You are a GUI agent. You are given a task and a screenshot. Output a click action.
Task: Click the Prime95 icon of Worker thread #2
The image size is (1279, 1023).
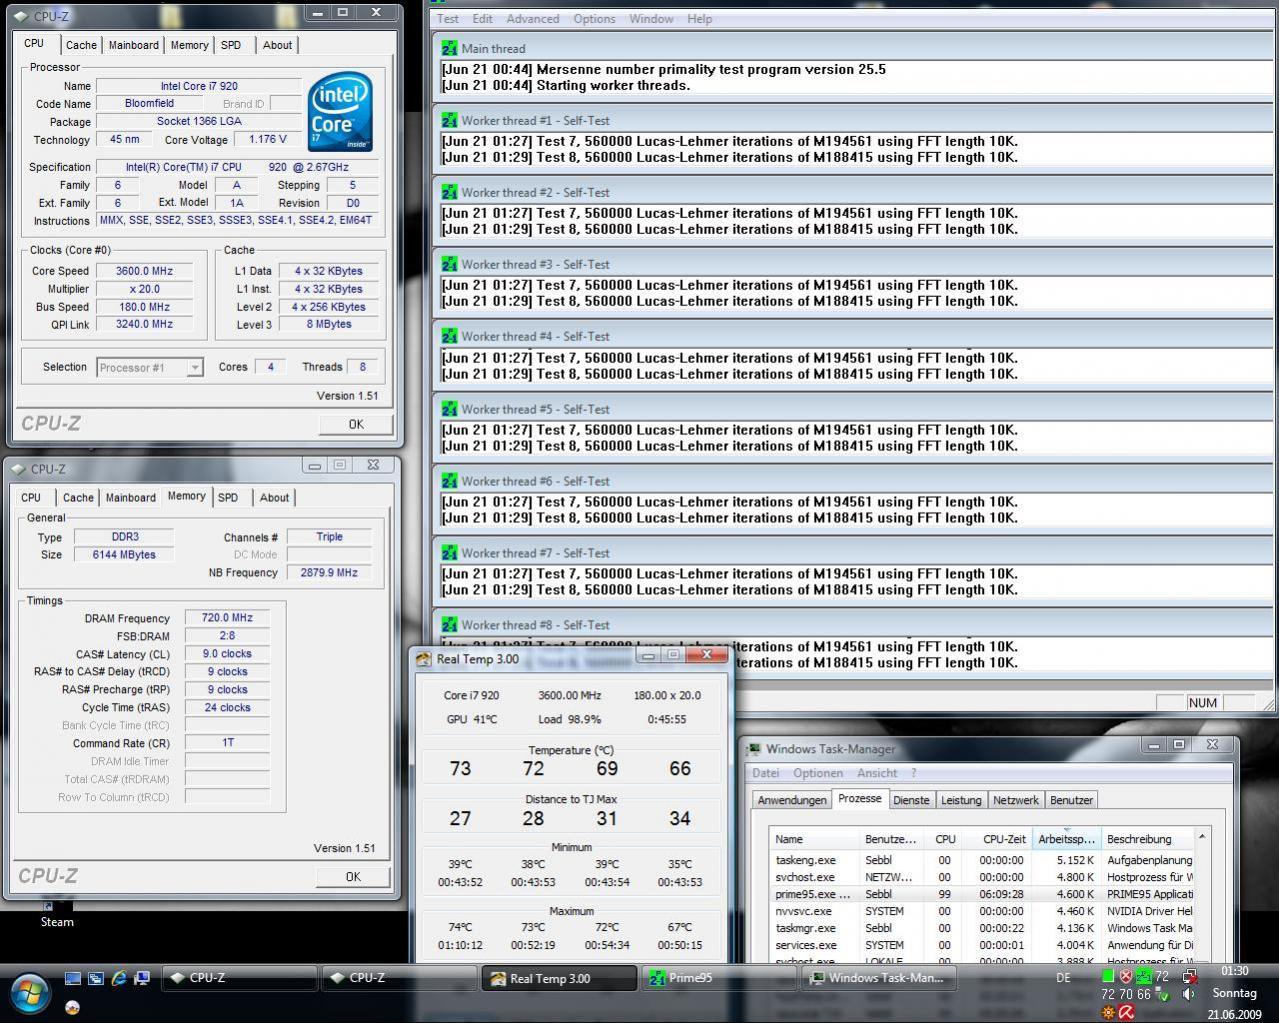(x=449, y=192)
